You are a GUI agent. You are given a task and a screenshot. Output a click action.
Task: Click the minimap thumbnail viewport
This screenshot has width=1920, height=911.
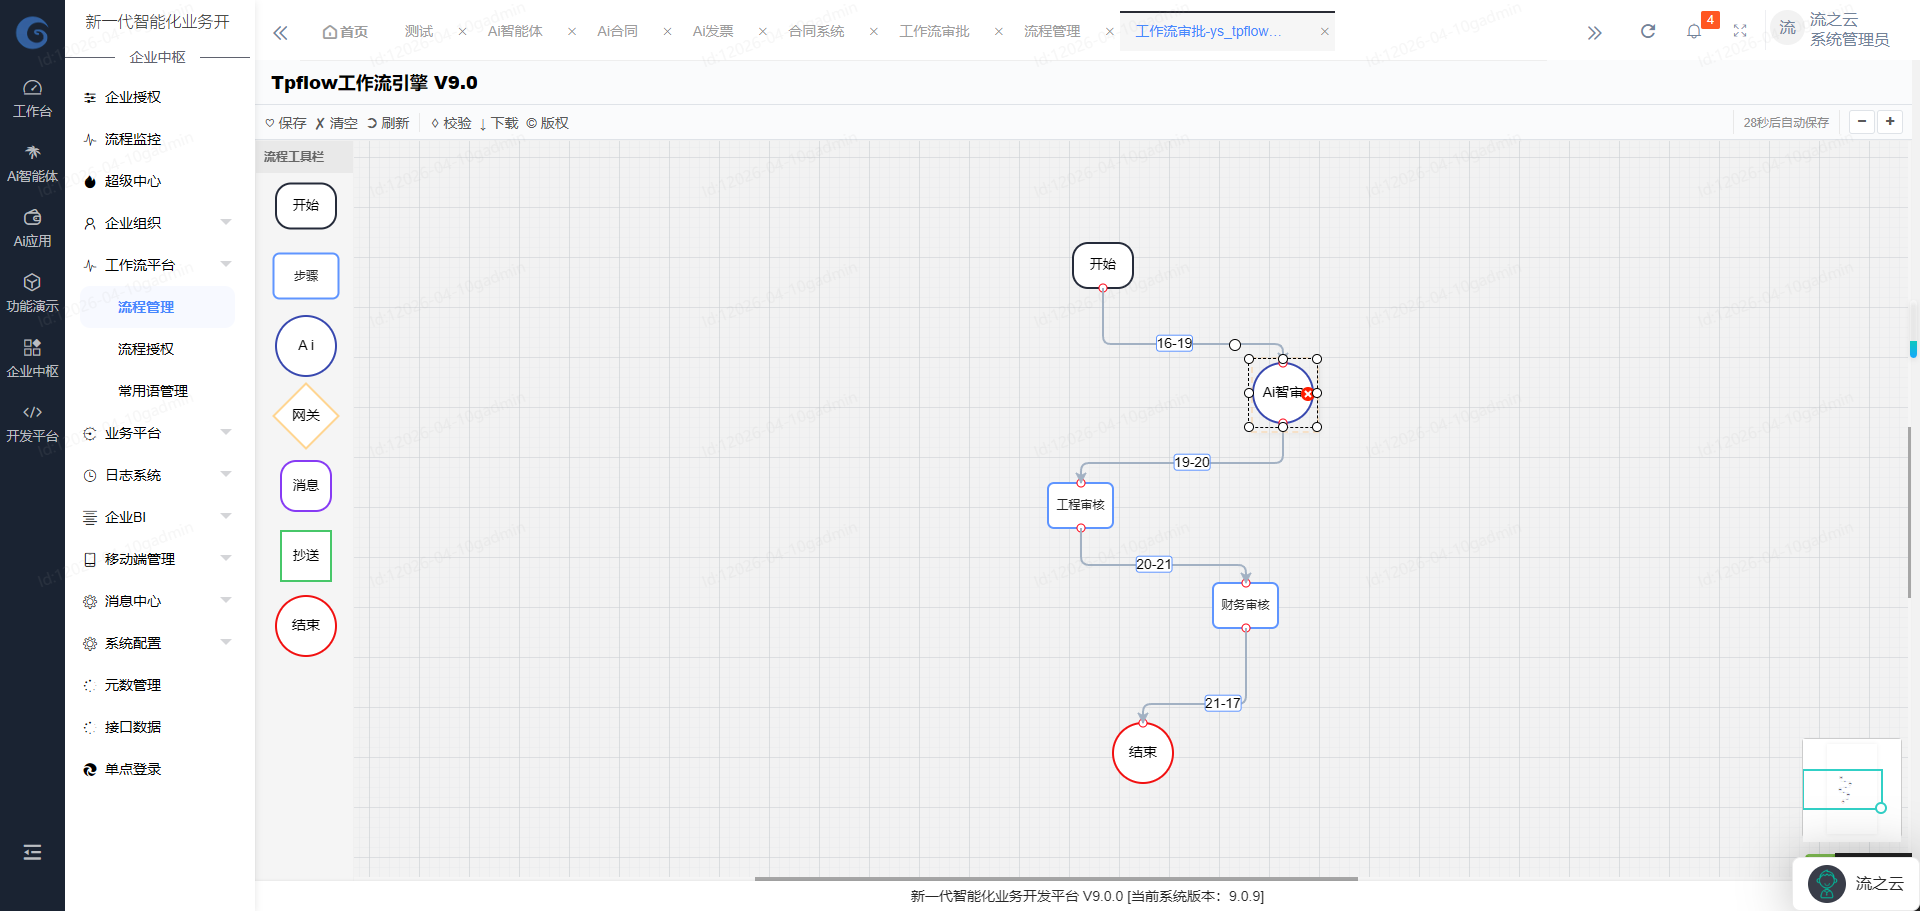point(1842,789)
